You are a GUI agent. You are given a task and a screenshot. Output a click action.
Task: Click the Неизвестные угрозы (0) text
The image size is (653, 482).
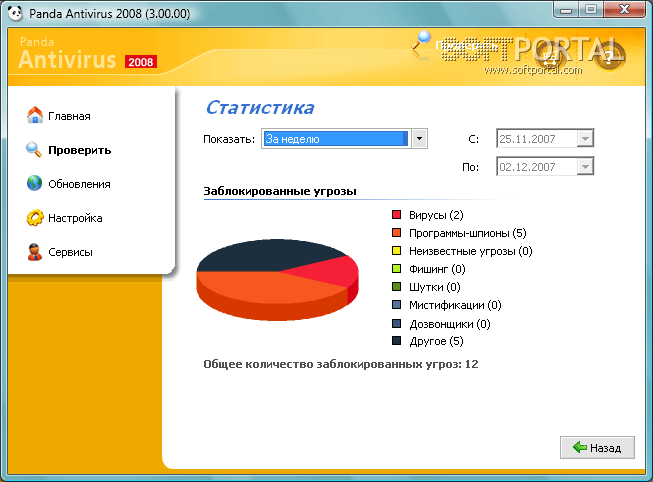tap(471, 251)
